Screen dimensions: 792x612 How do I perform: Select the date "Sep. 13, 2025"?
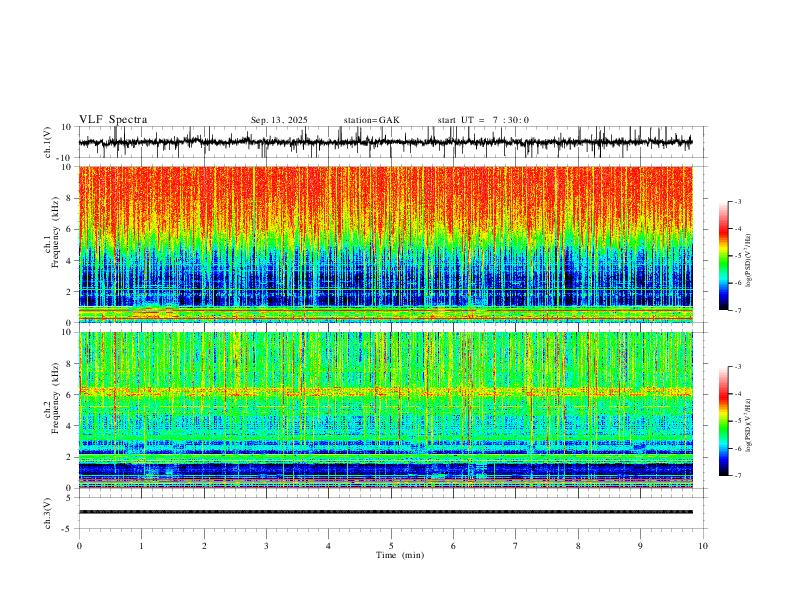(279, 120)
